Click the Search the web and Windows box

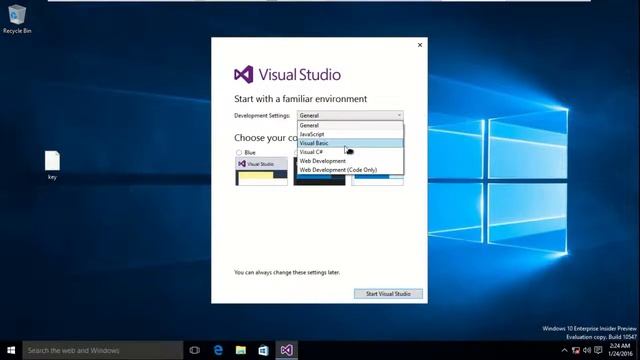click(103, 350)
